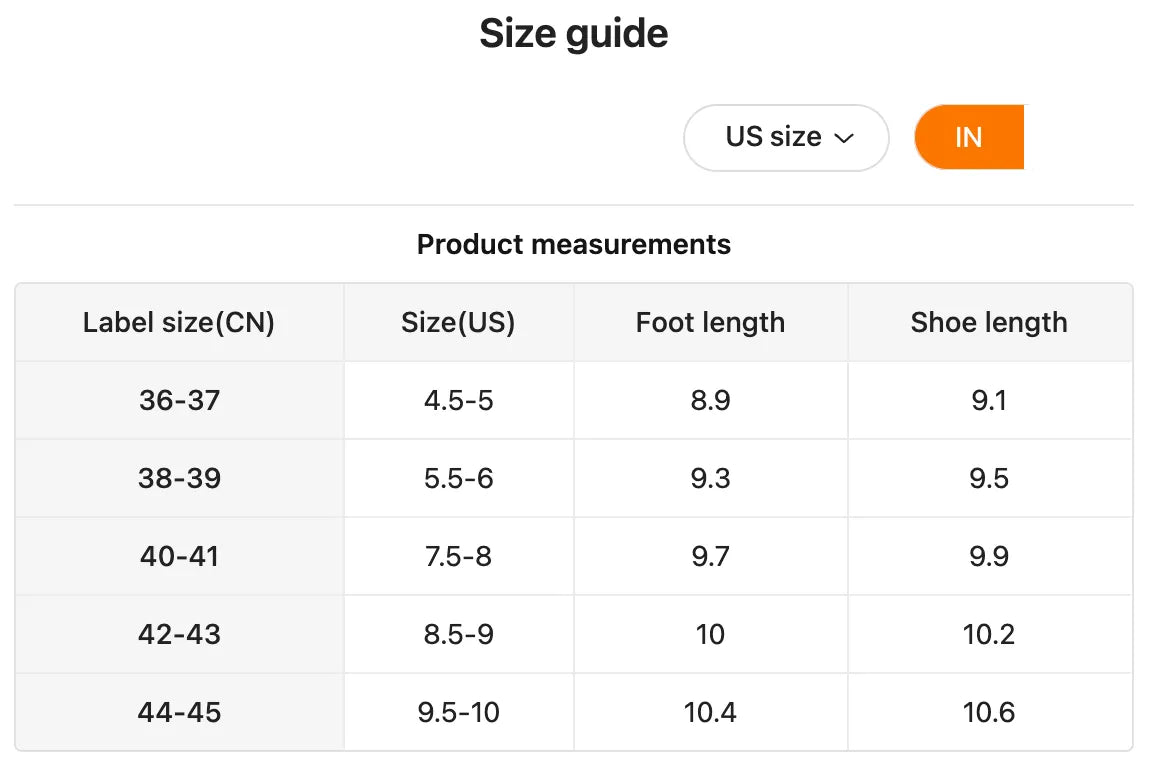The height and width of the screenshot is (765, 1155).
Task: Select the shoe length 10.2 value
Action: point(989,635)
